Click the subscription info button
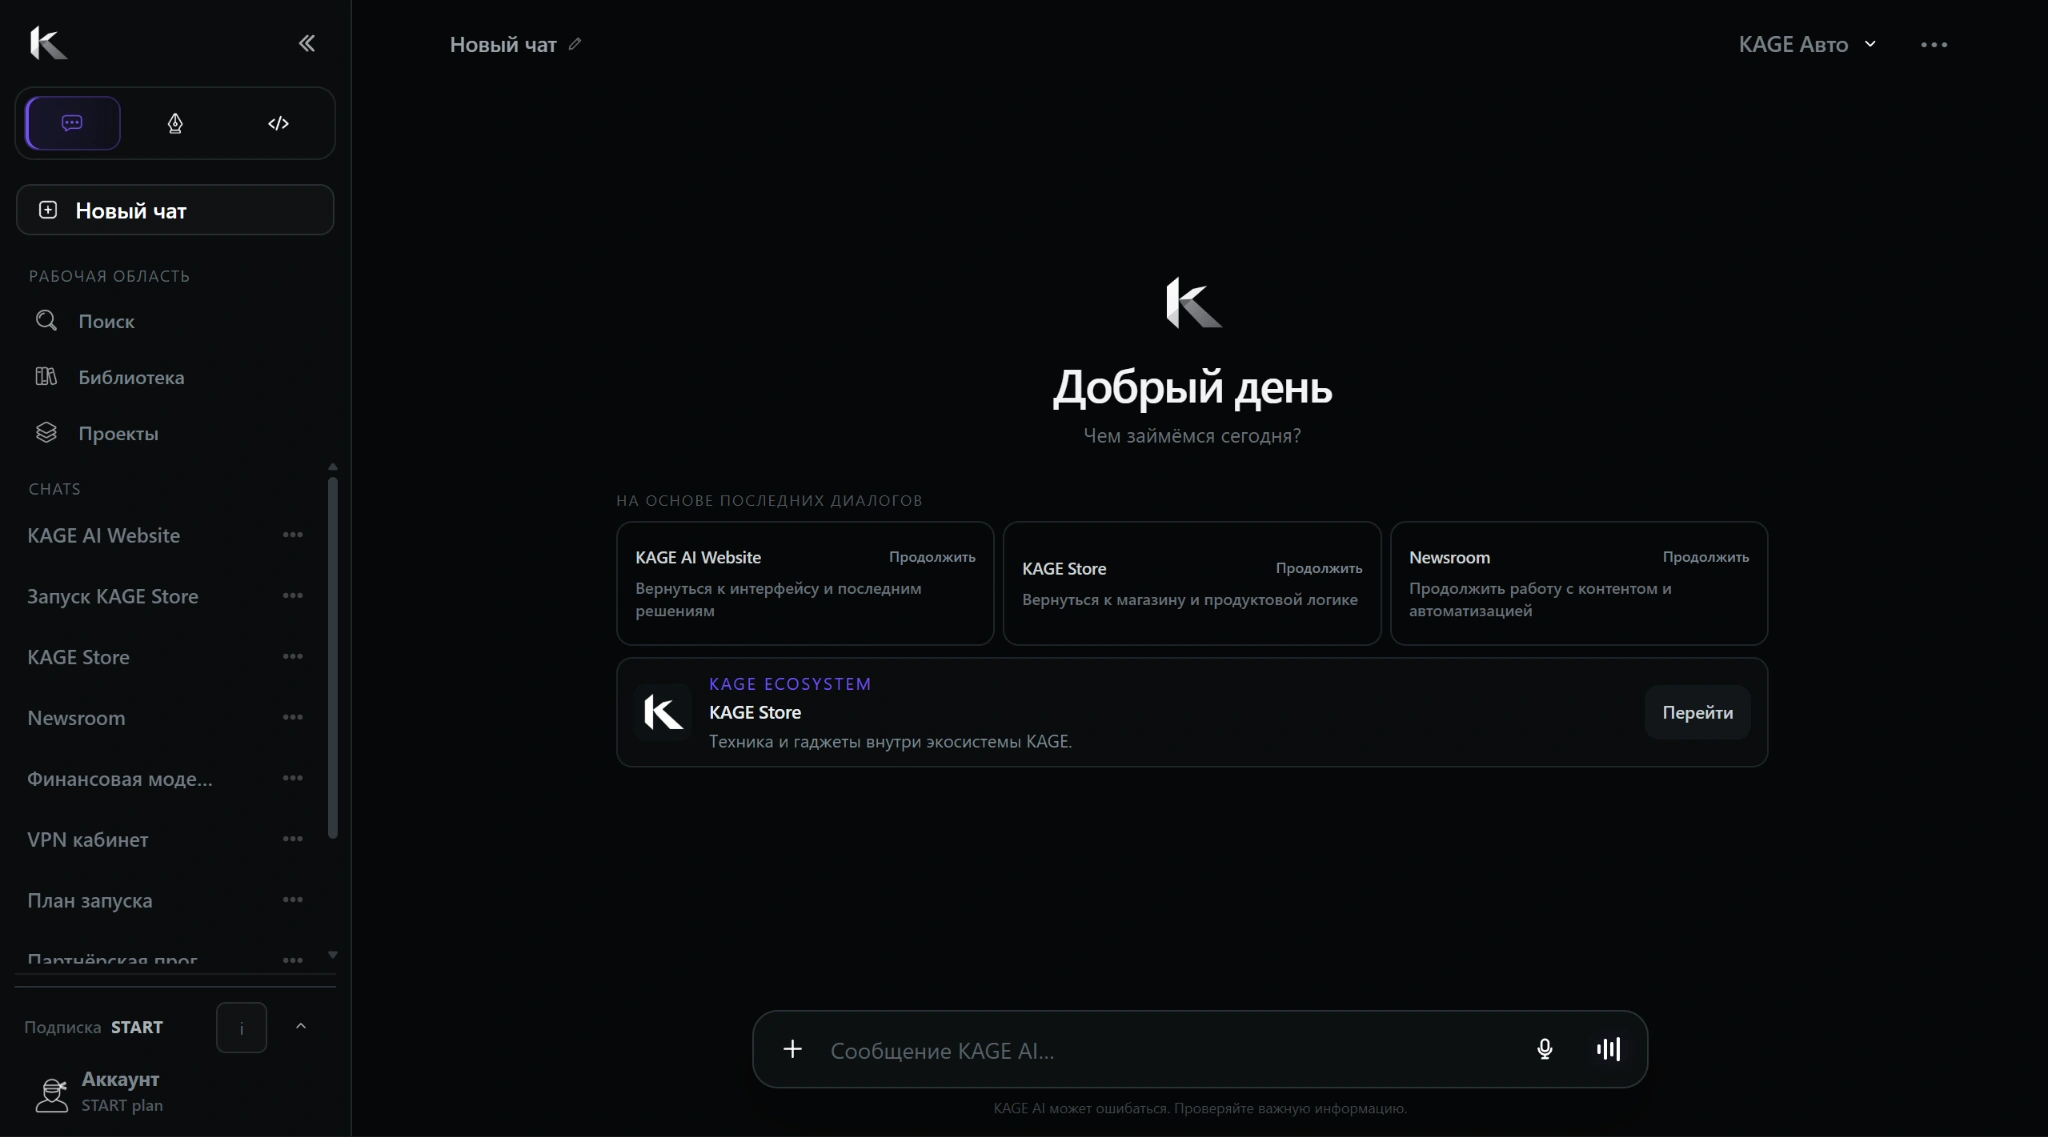Image resolution: width=2048 pixels, height=1137 pixels. [x=241, y=1028]
